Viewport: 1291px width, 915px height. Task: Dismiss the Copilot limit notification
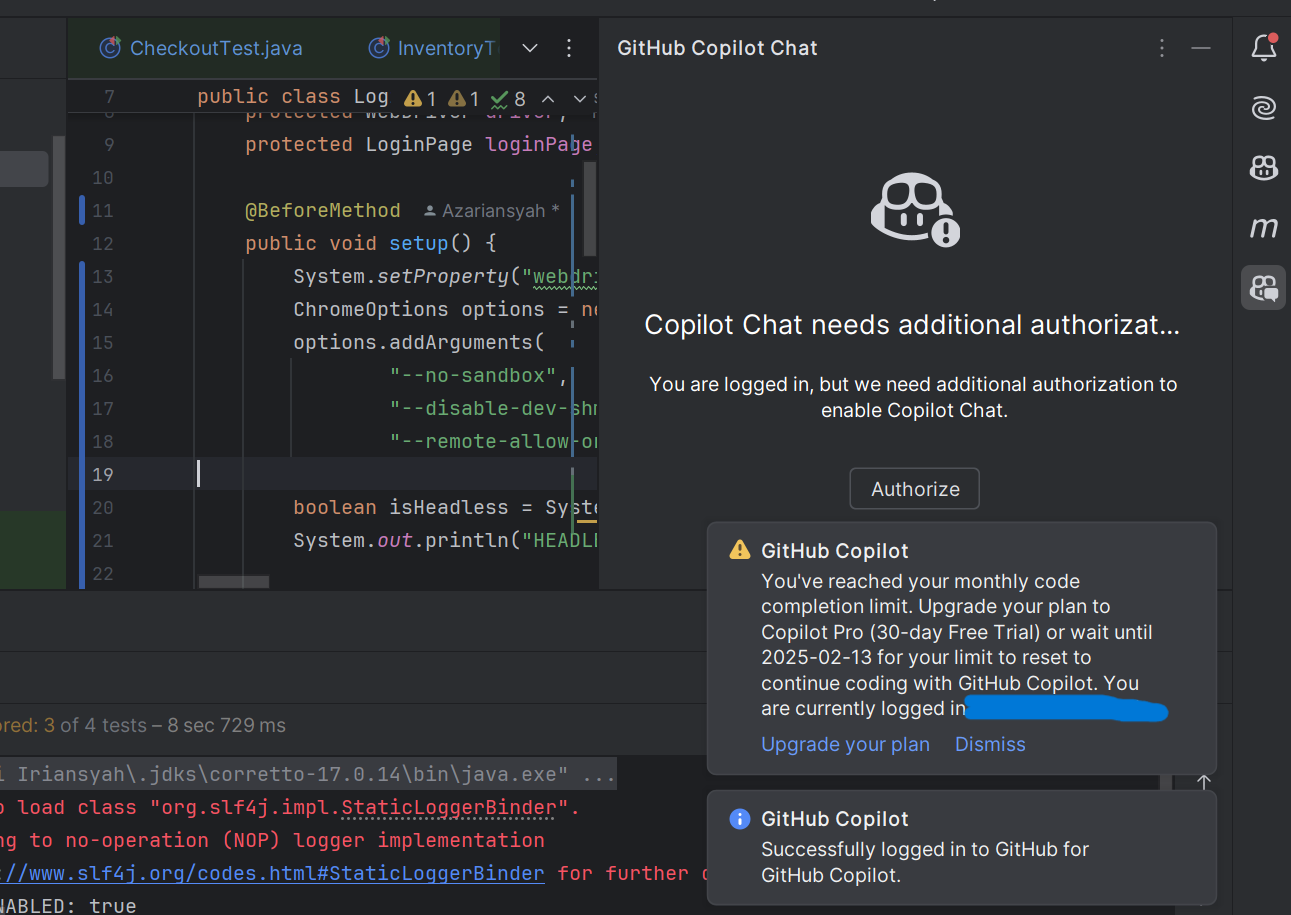click(990, 744)
